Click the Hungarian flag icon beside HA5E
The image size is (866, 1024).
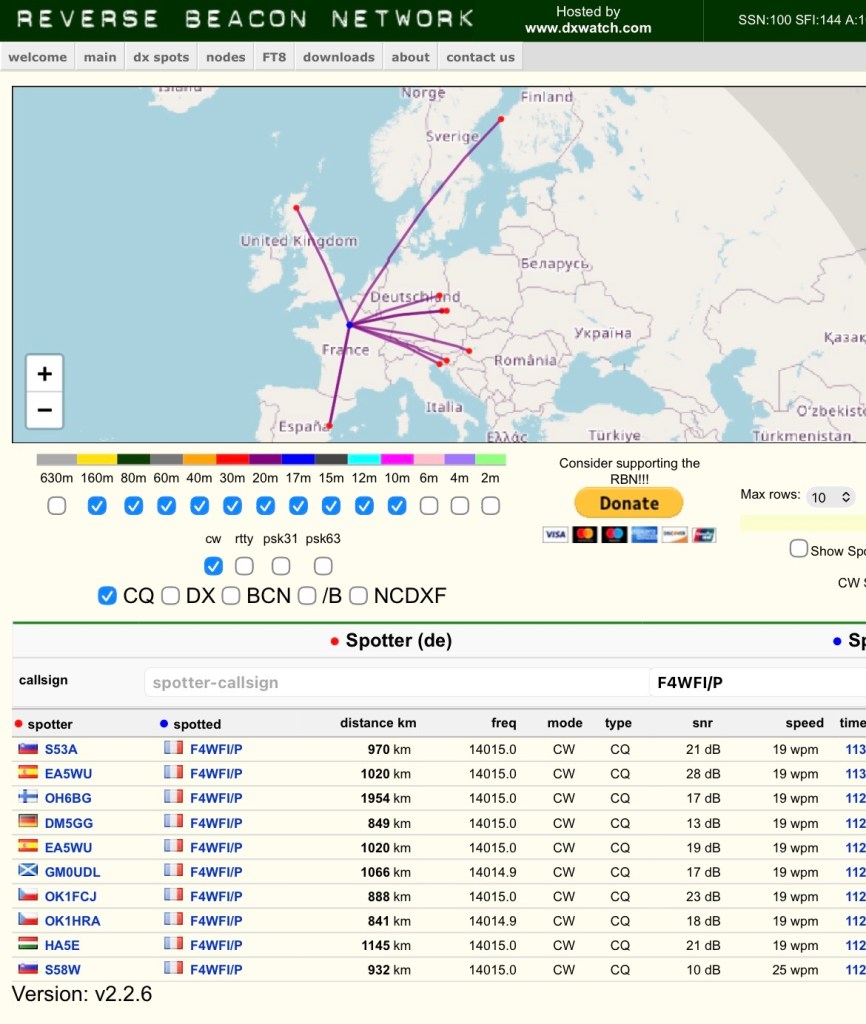pos(27,945)
